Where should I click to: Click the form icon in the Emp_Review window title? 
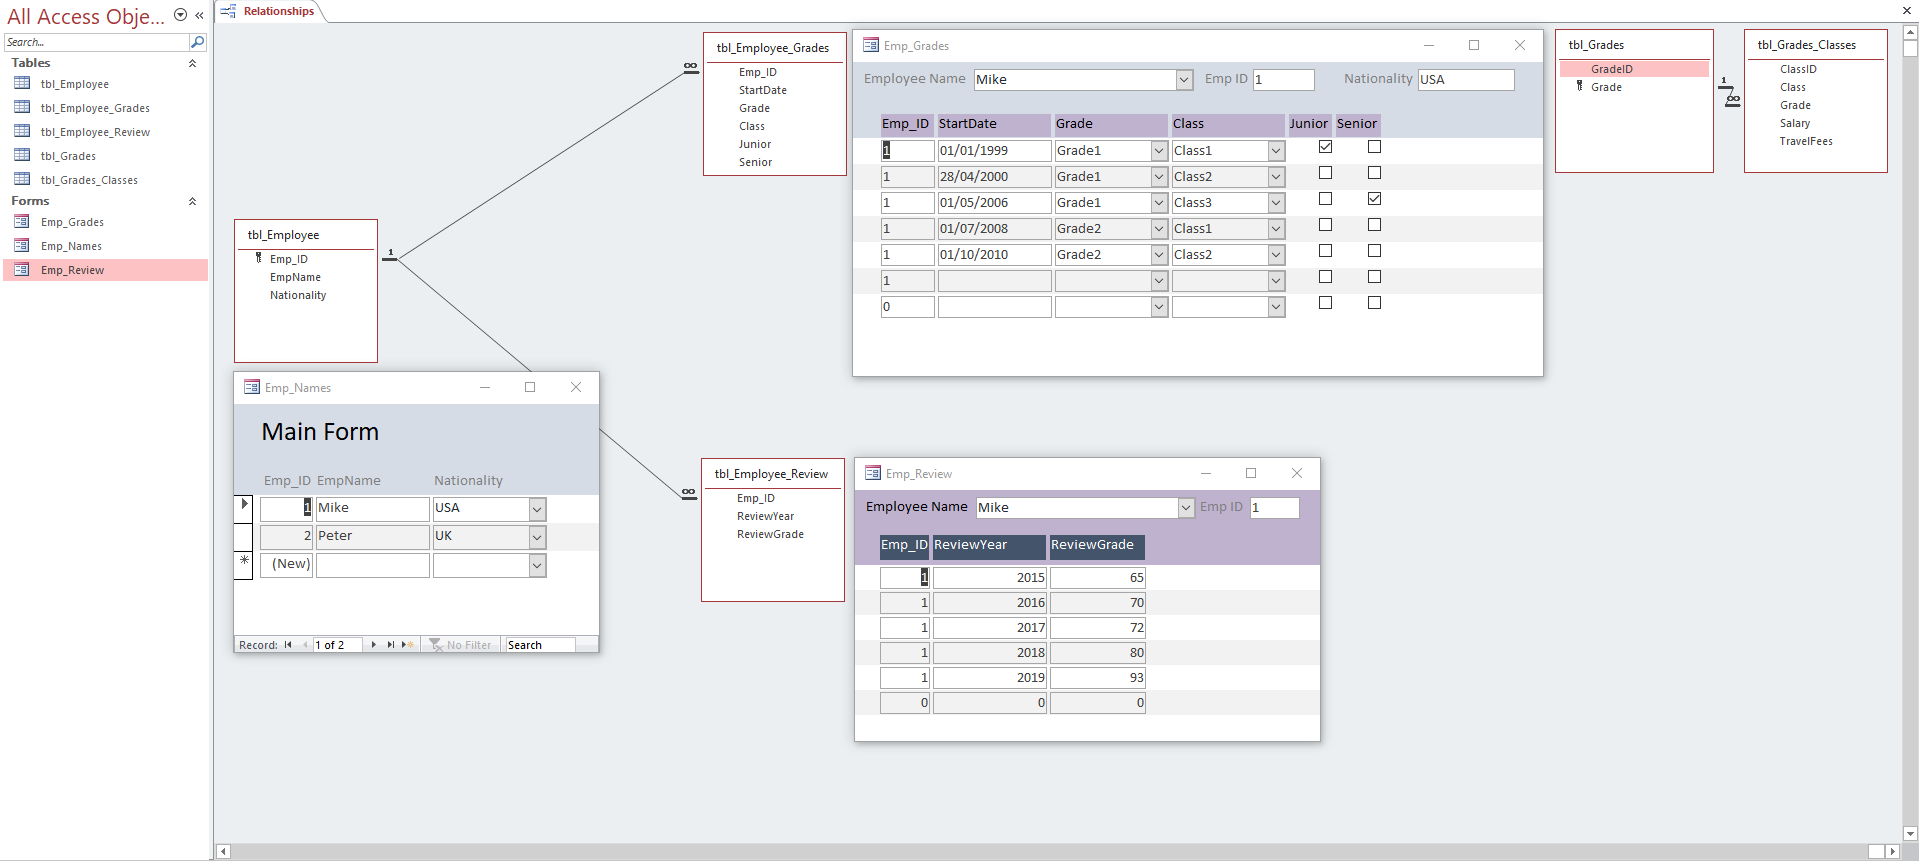[873, 473]
